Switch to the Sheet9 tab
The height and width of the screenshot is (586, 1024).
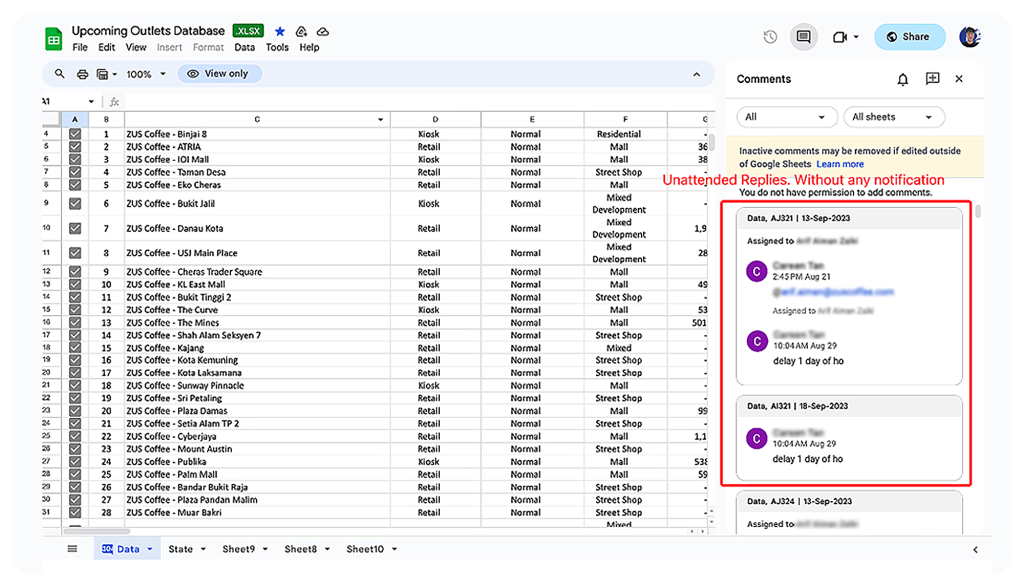pos(238,549)
